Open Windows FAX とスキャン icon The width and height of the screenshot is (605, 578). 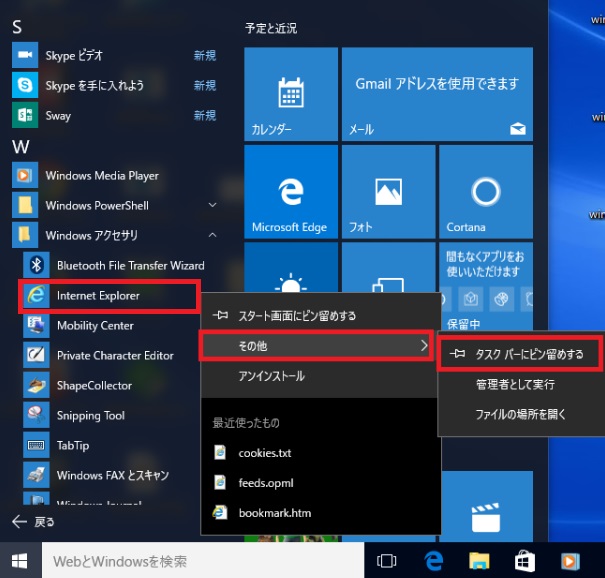coord(36,475)
